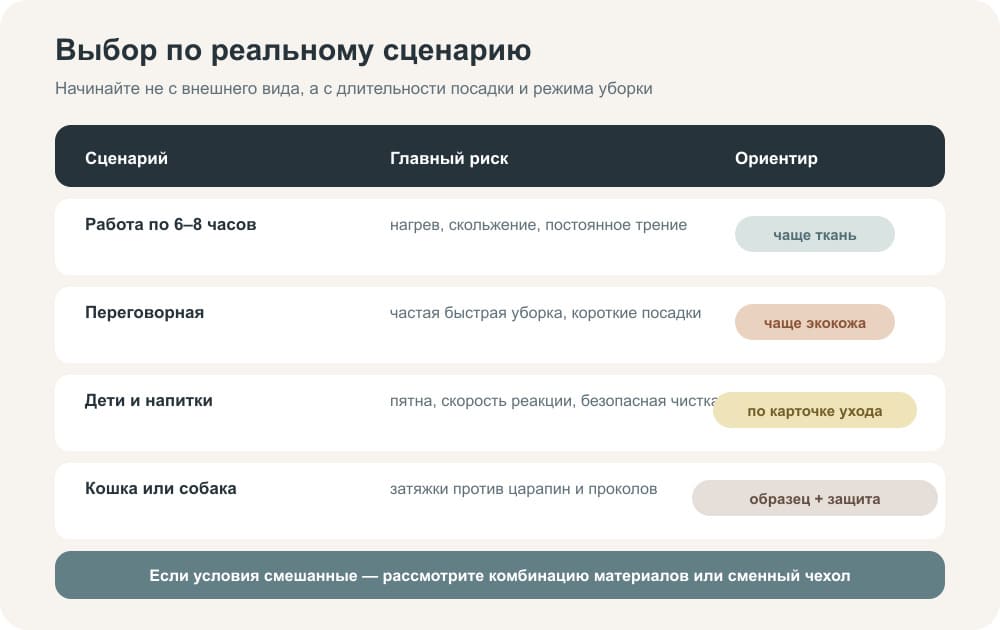1000x630 pixels.
Task: Click the "образец + защита" pill badge
Action: tap(814, 498)
